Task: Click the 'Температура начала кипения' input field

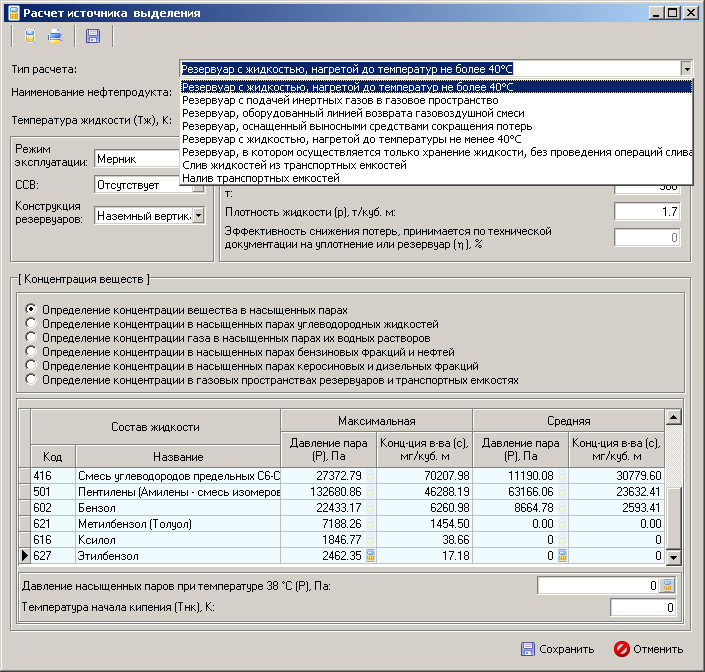Action: [643, 608]
